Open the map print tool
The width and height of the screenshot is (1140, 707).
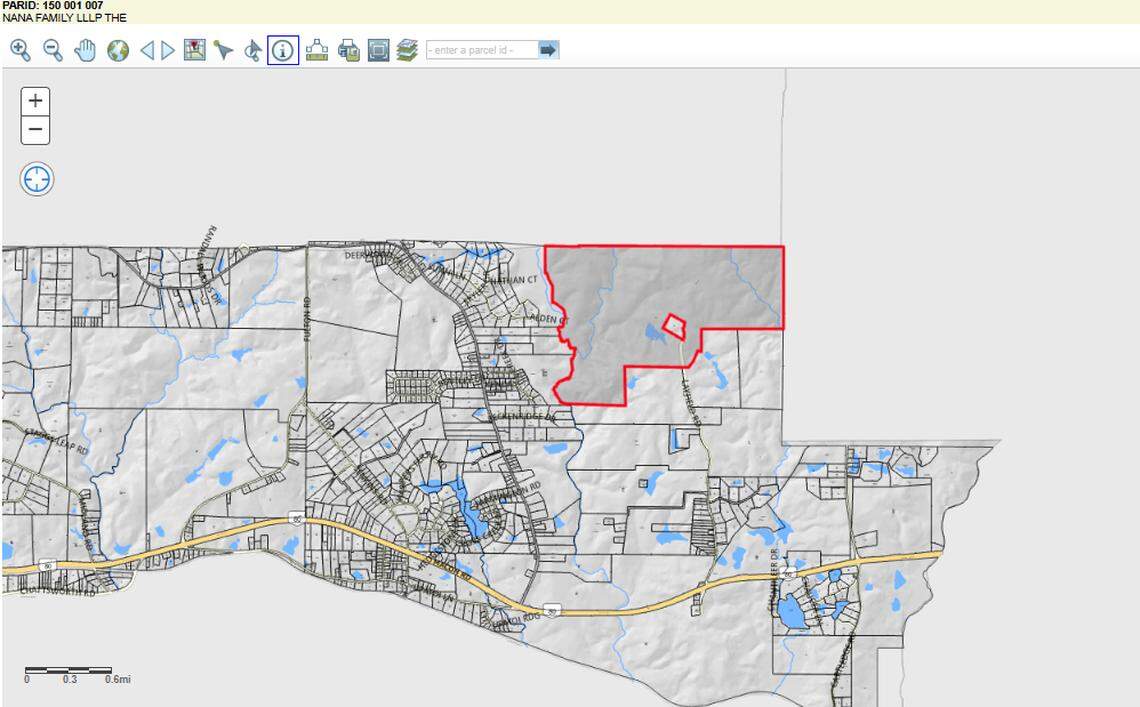(x=347, y=49)
